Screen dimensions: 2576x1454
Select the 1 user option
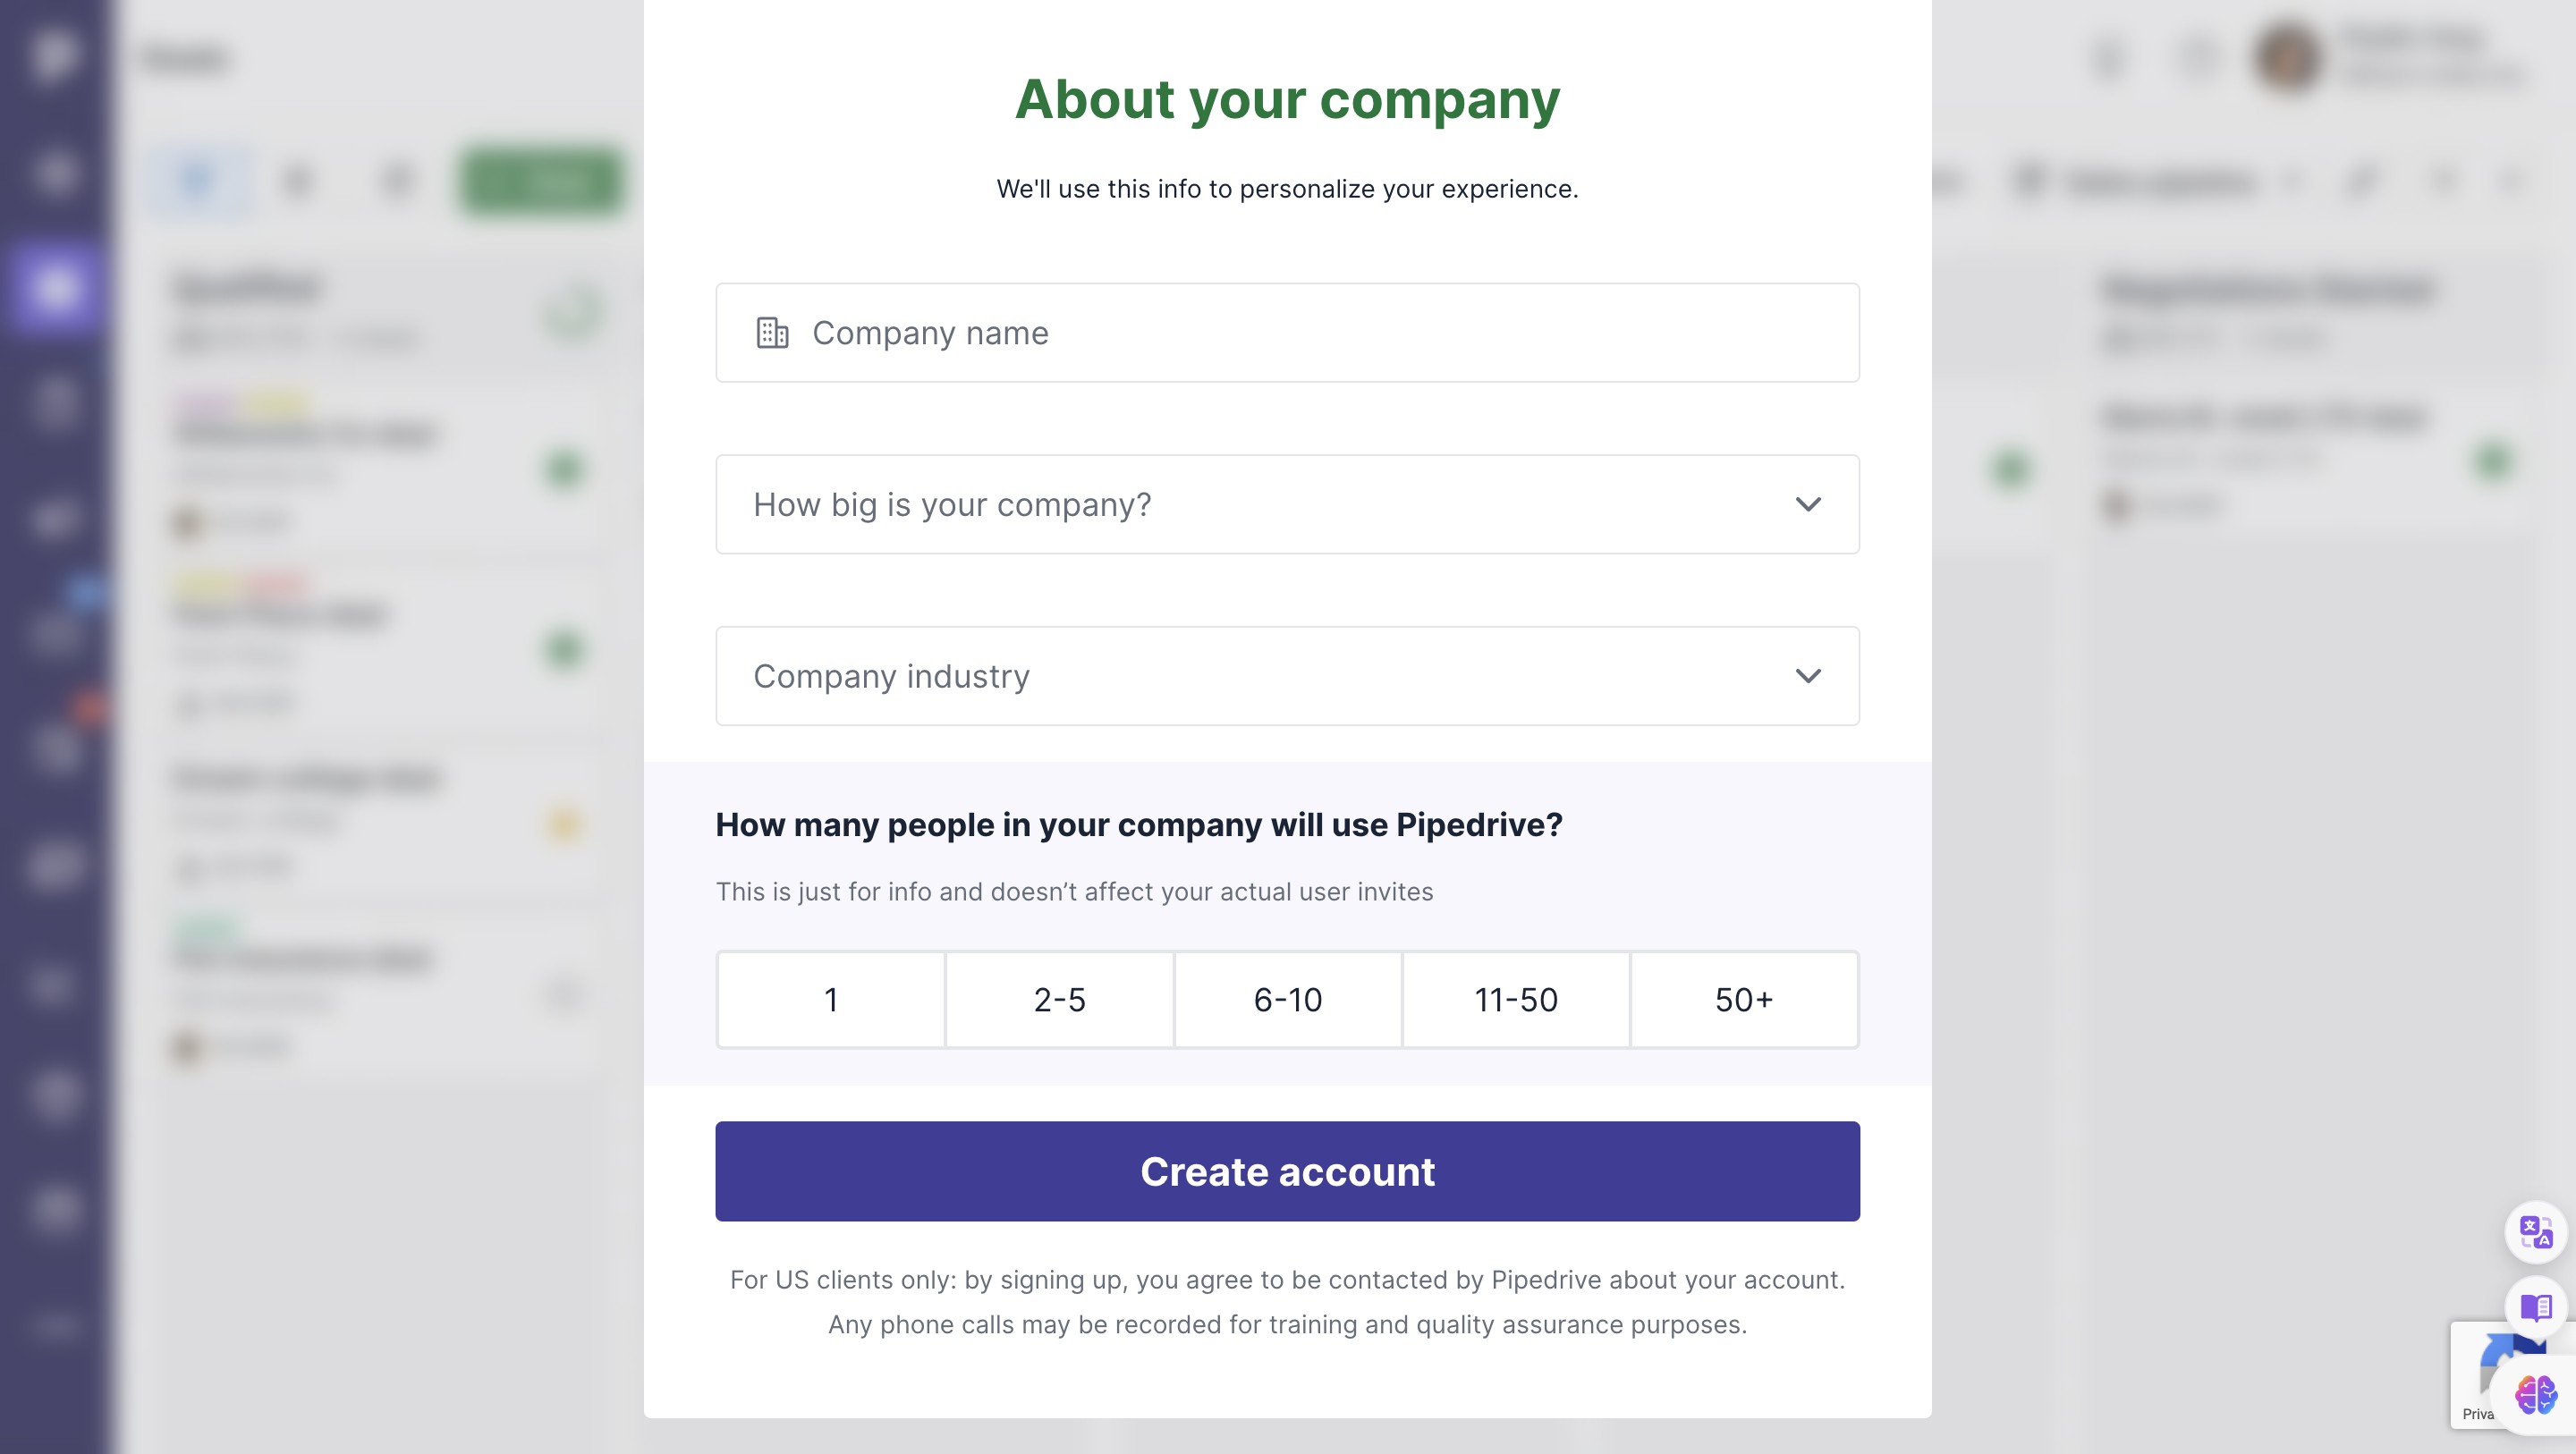coord(831,1000)
